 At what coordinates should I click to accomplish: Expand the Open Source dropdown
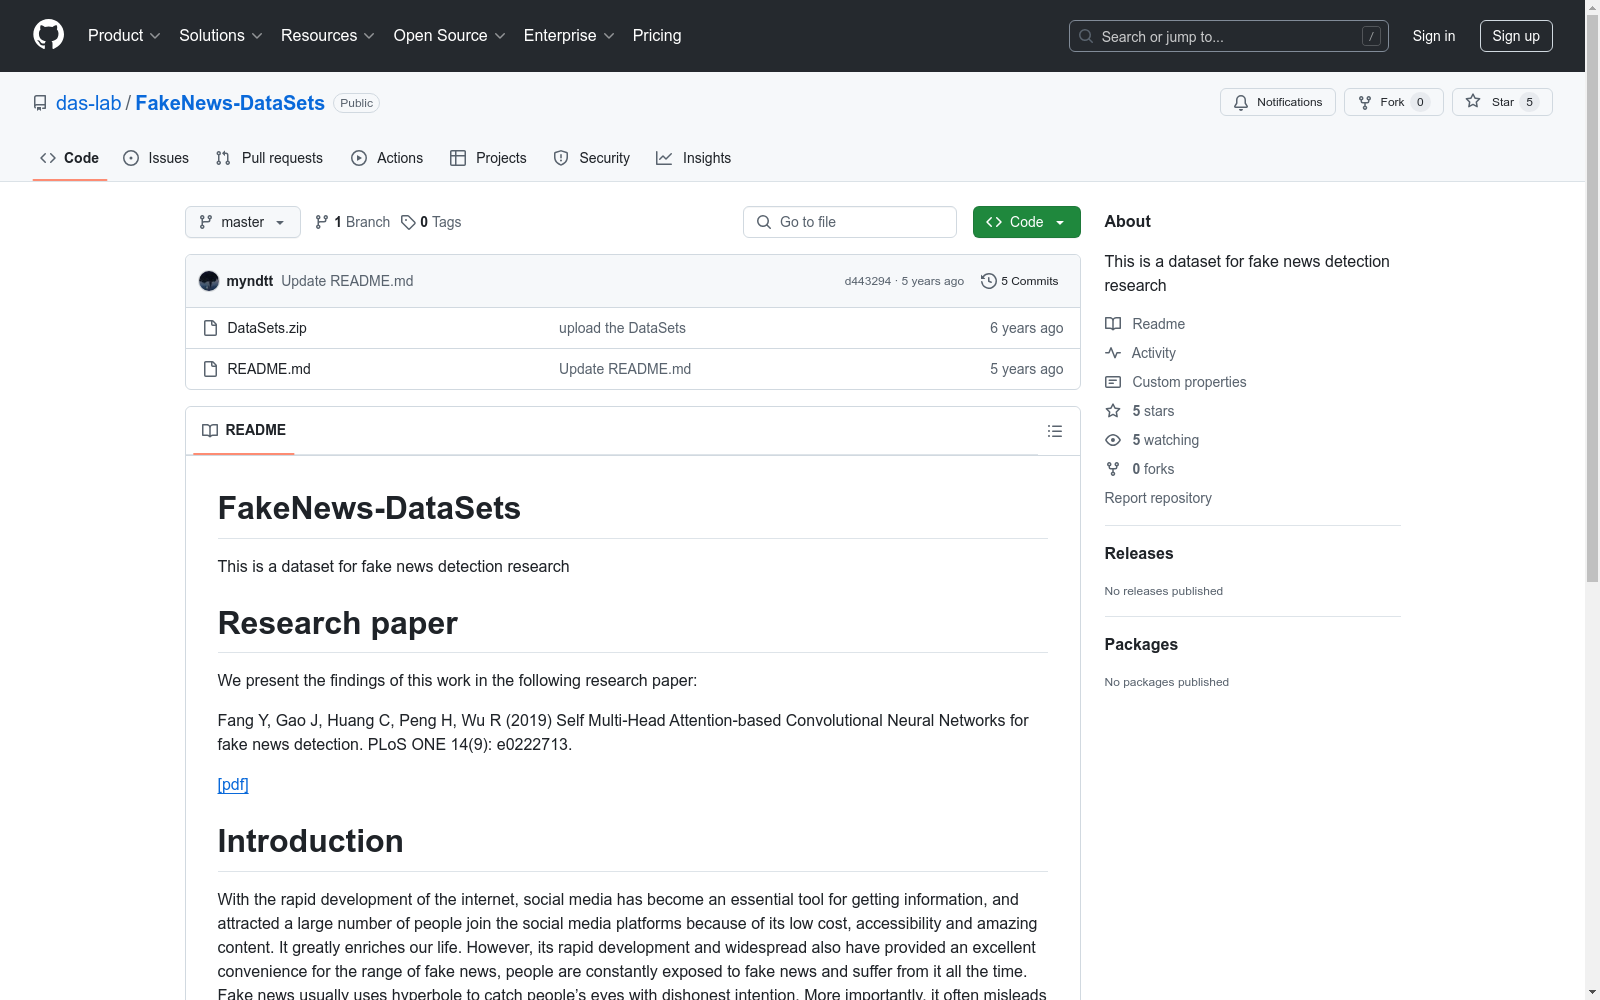[x=449, y=36]
